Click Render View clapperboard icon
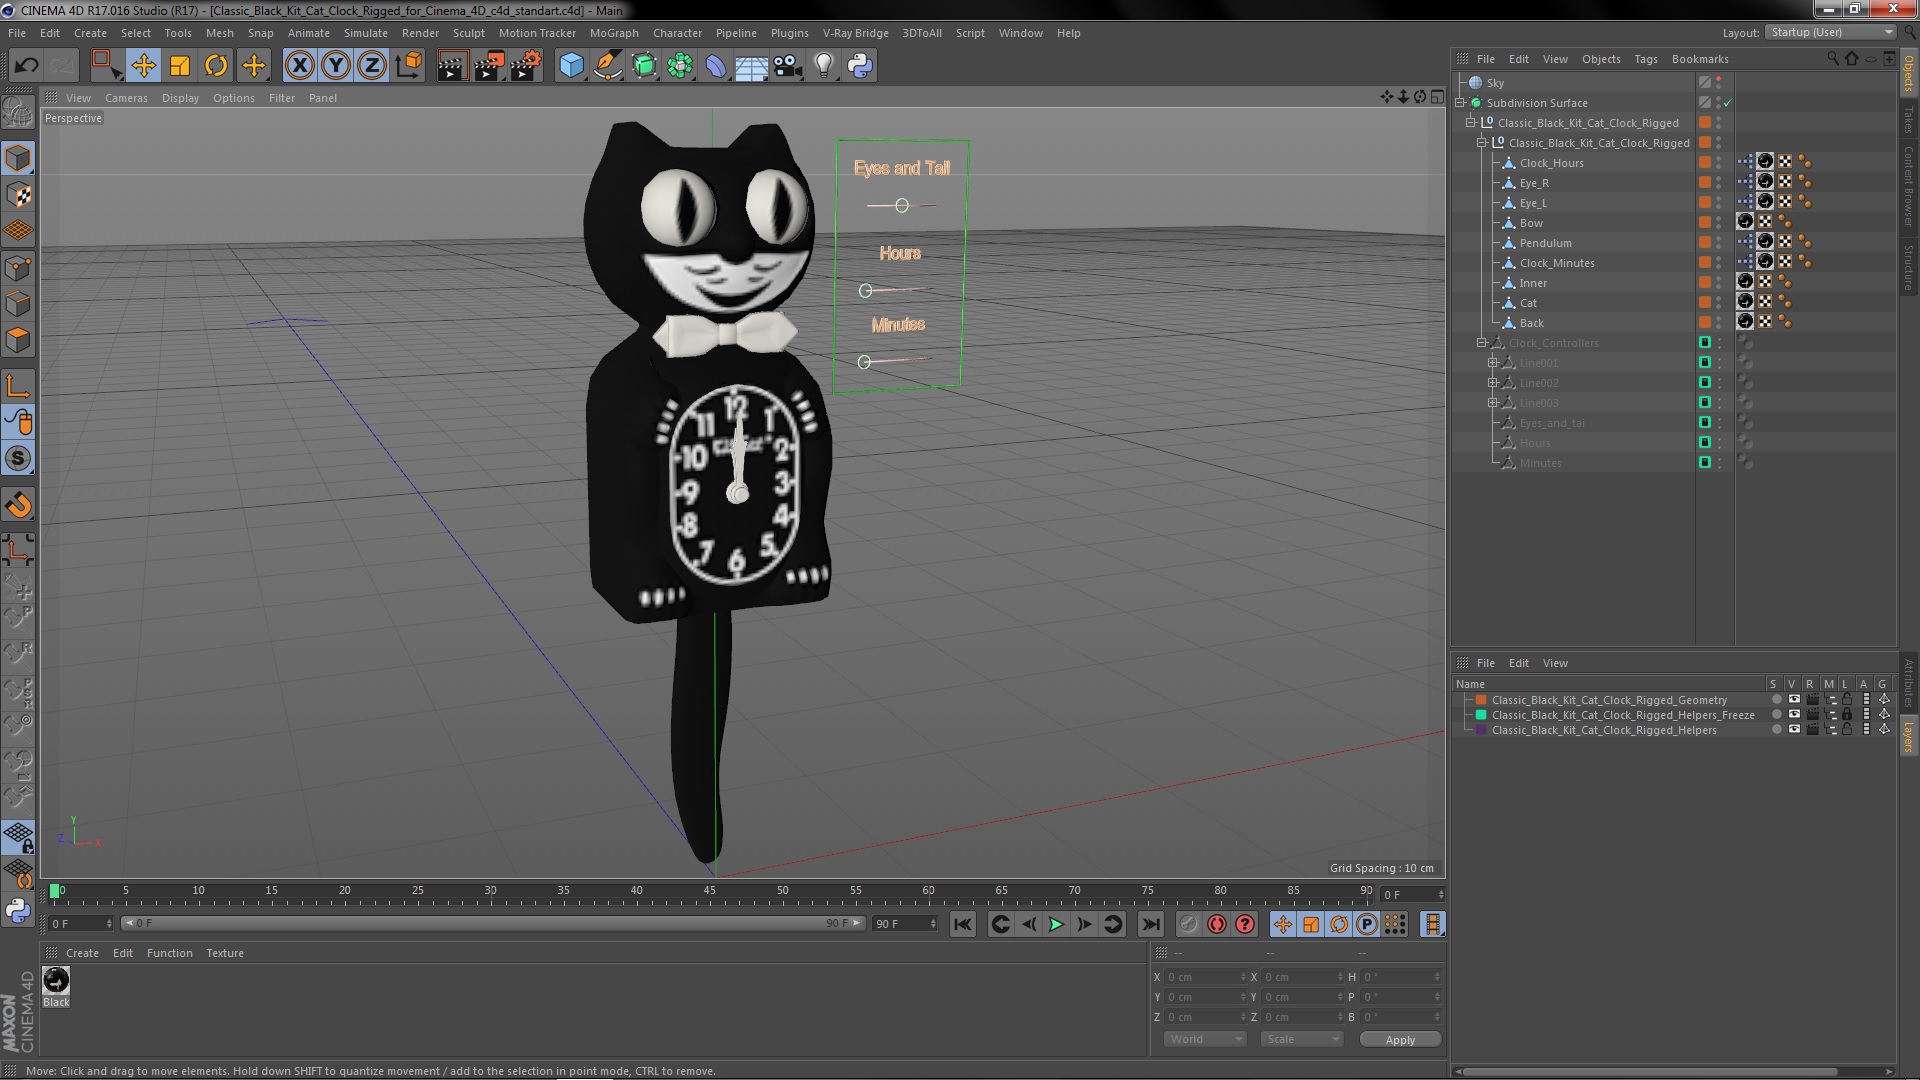Screen dimensions: 1920x1080 452,66
